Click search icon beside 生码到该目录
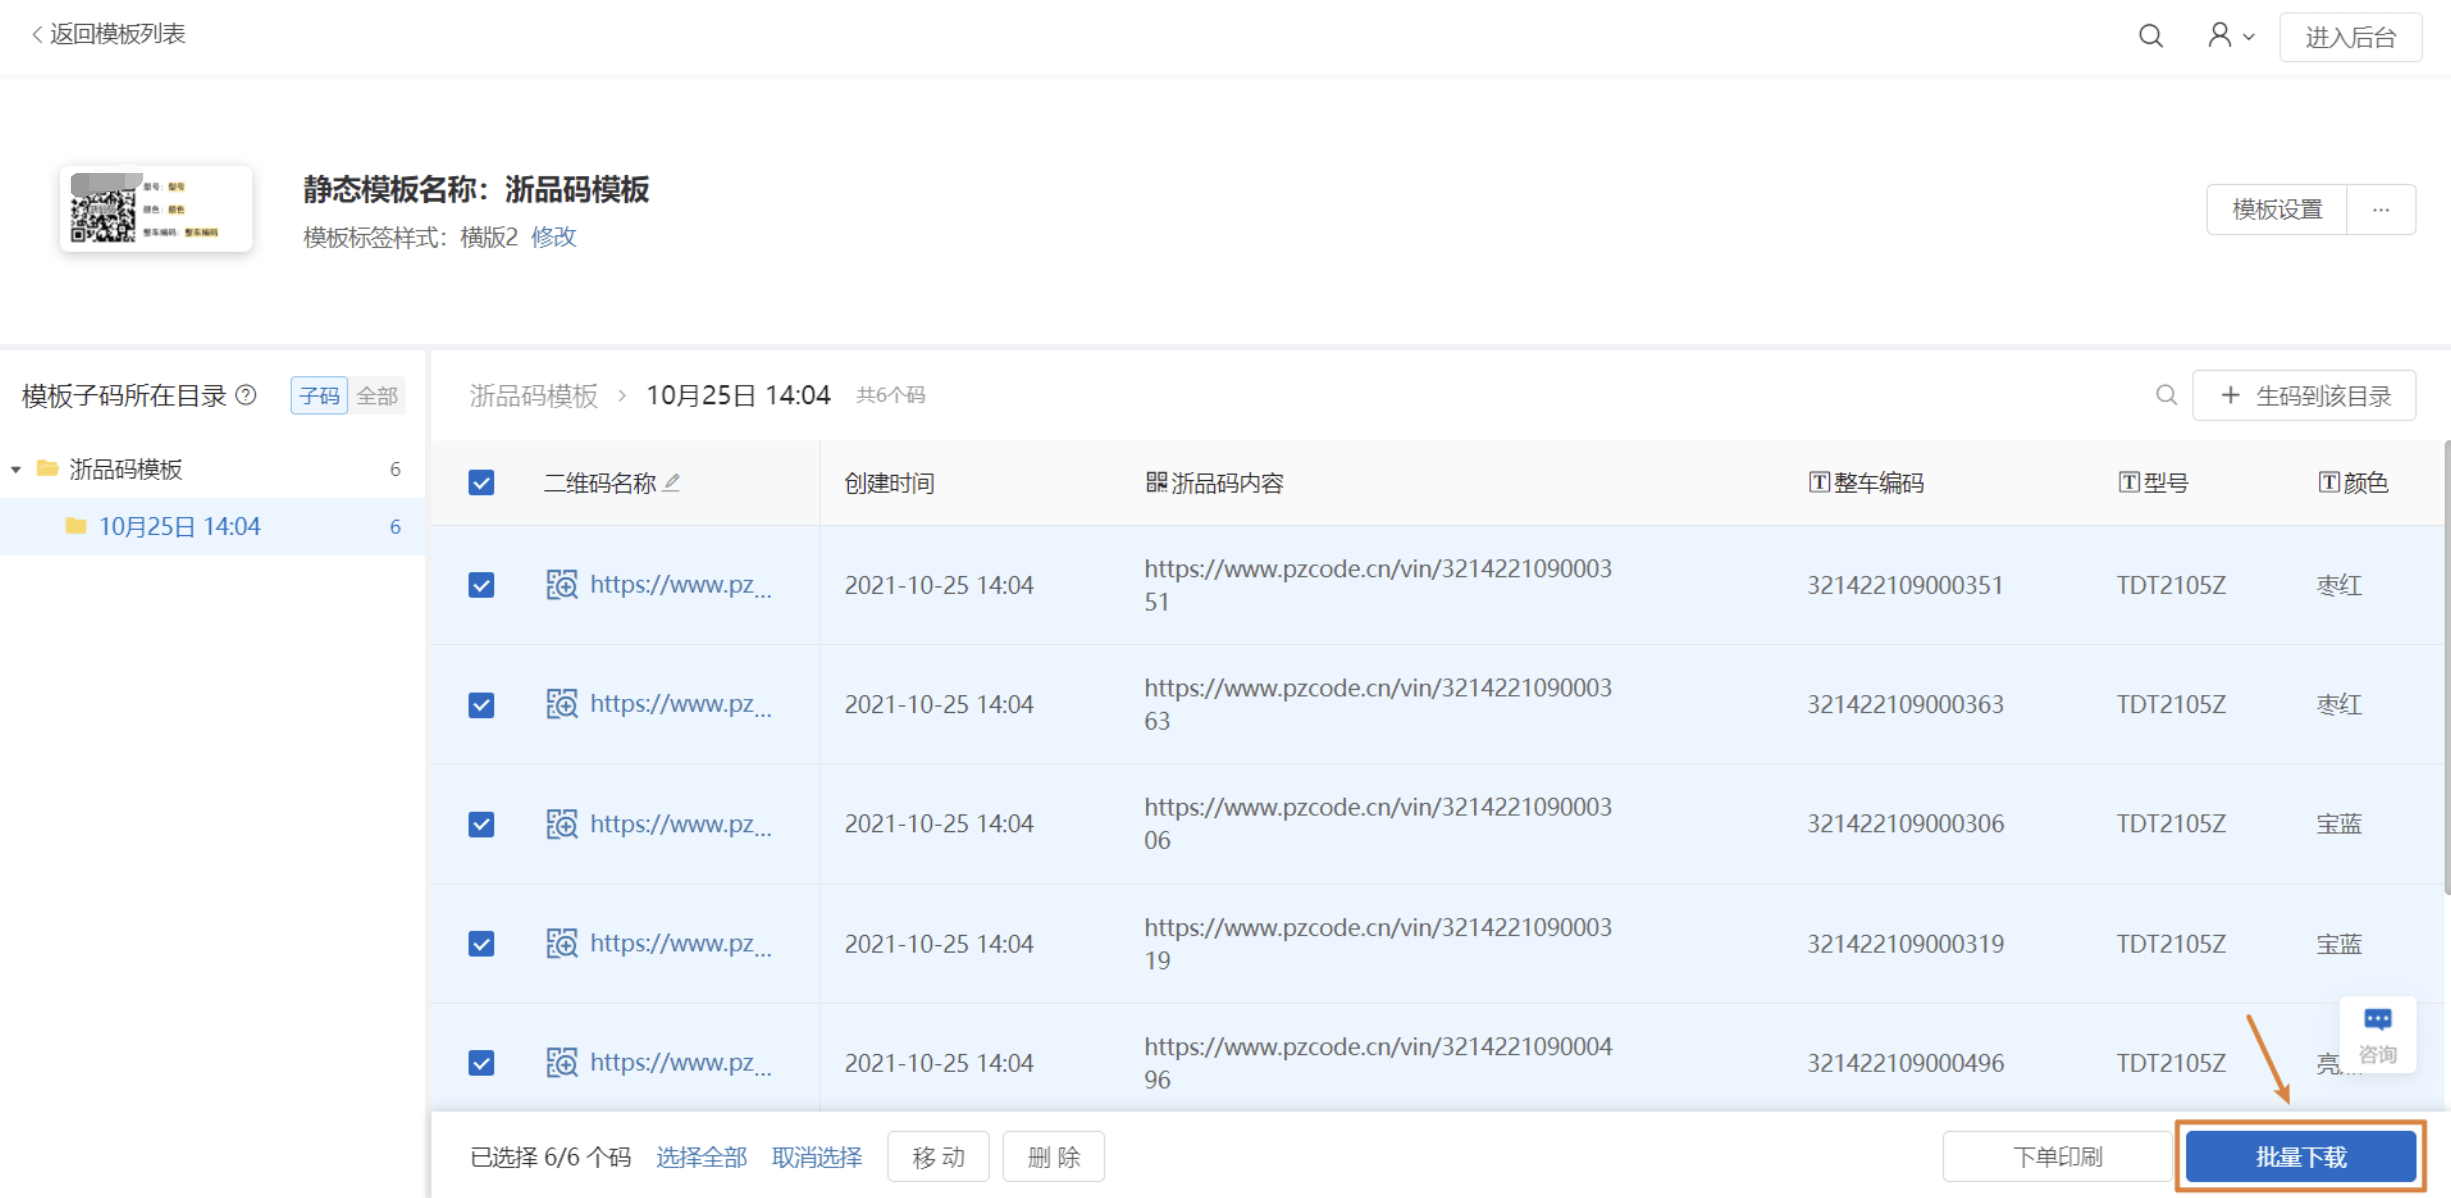2451x1198 pixels. (x=2166, y=395)
